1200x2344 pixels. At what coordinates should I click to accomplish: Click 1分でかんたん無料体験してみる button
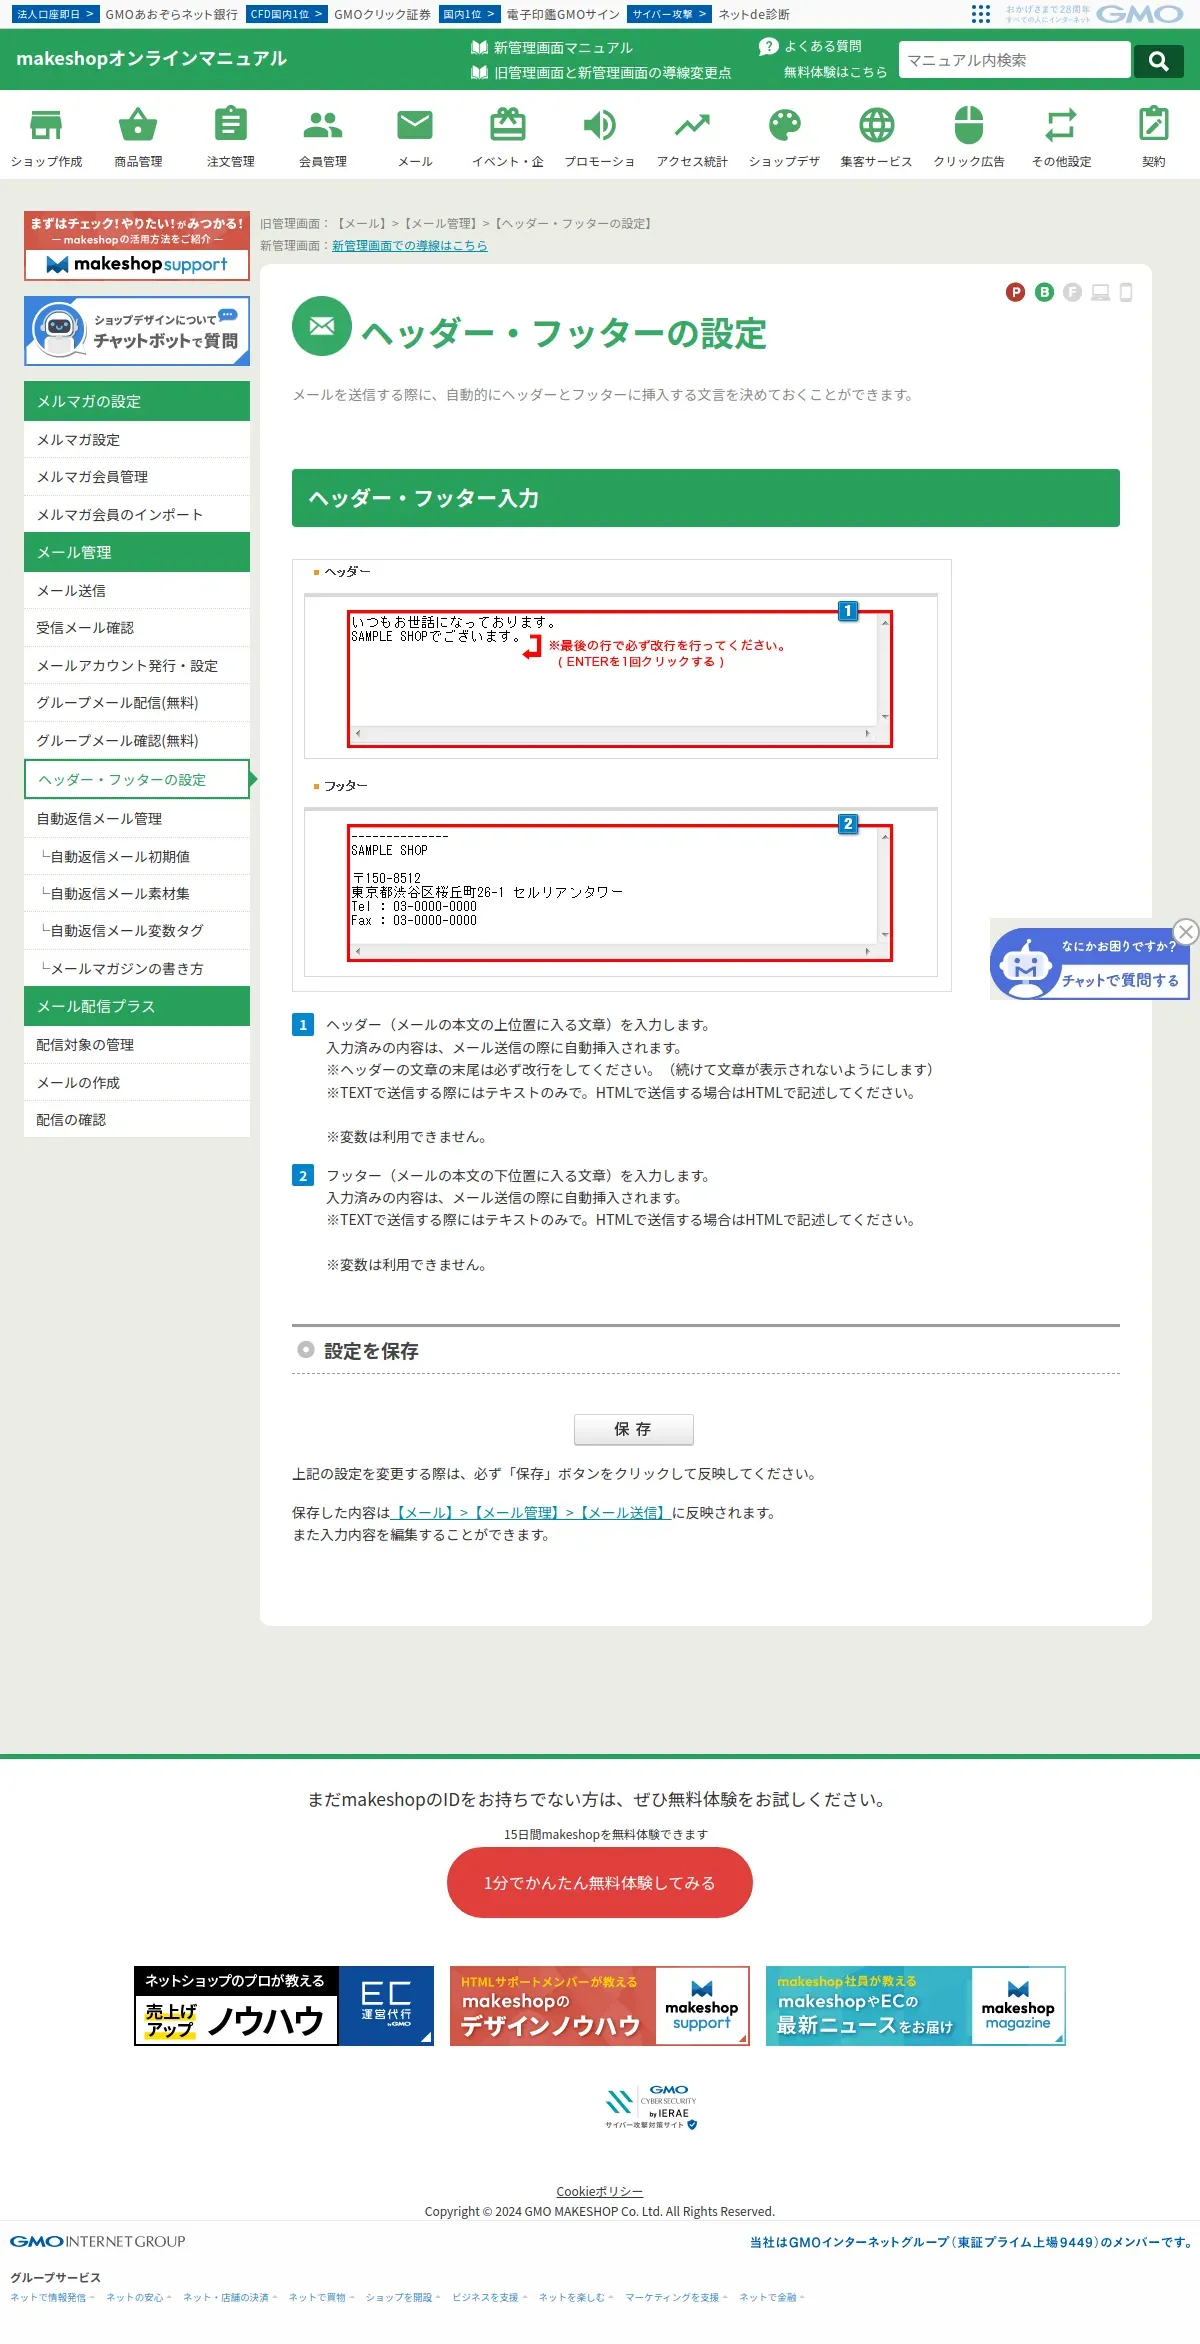pyautogui.click(x=600, y=1883)
